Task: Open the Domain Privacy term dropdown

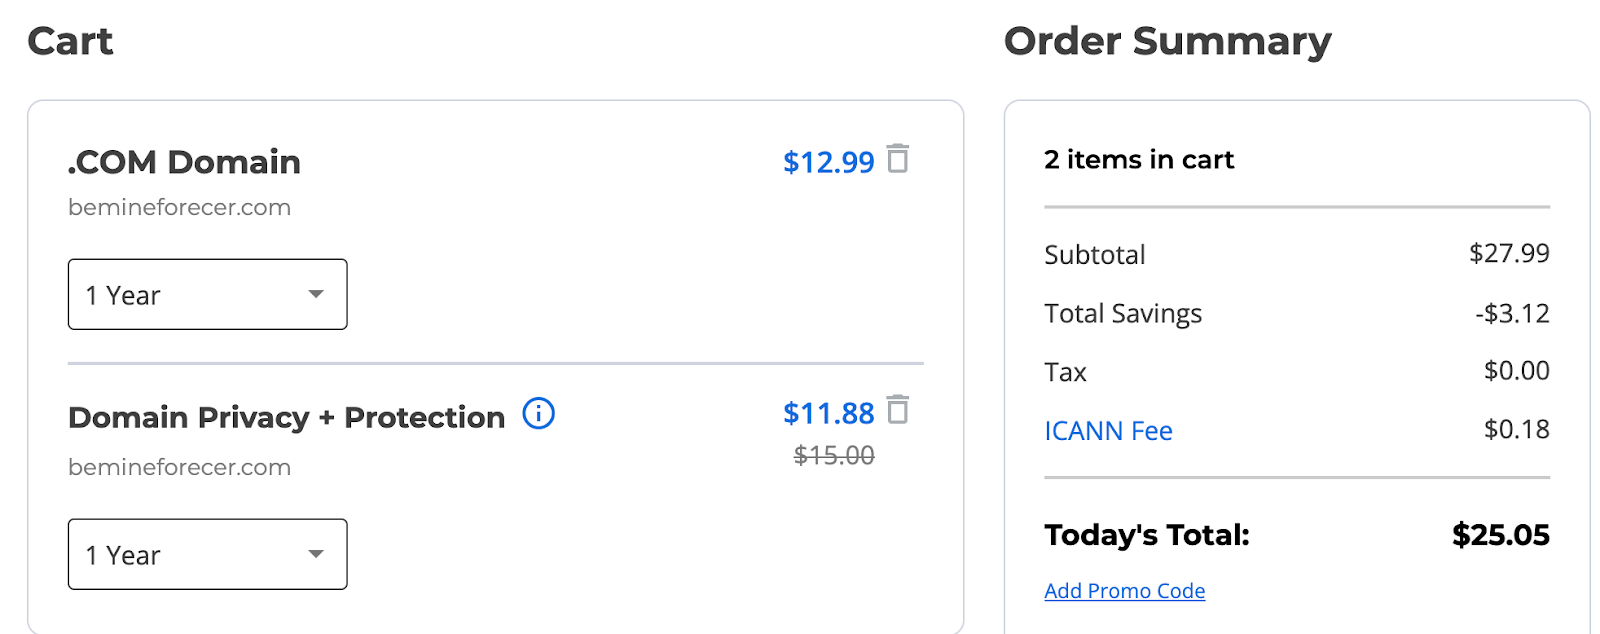Action: 207,554
